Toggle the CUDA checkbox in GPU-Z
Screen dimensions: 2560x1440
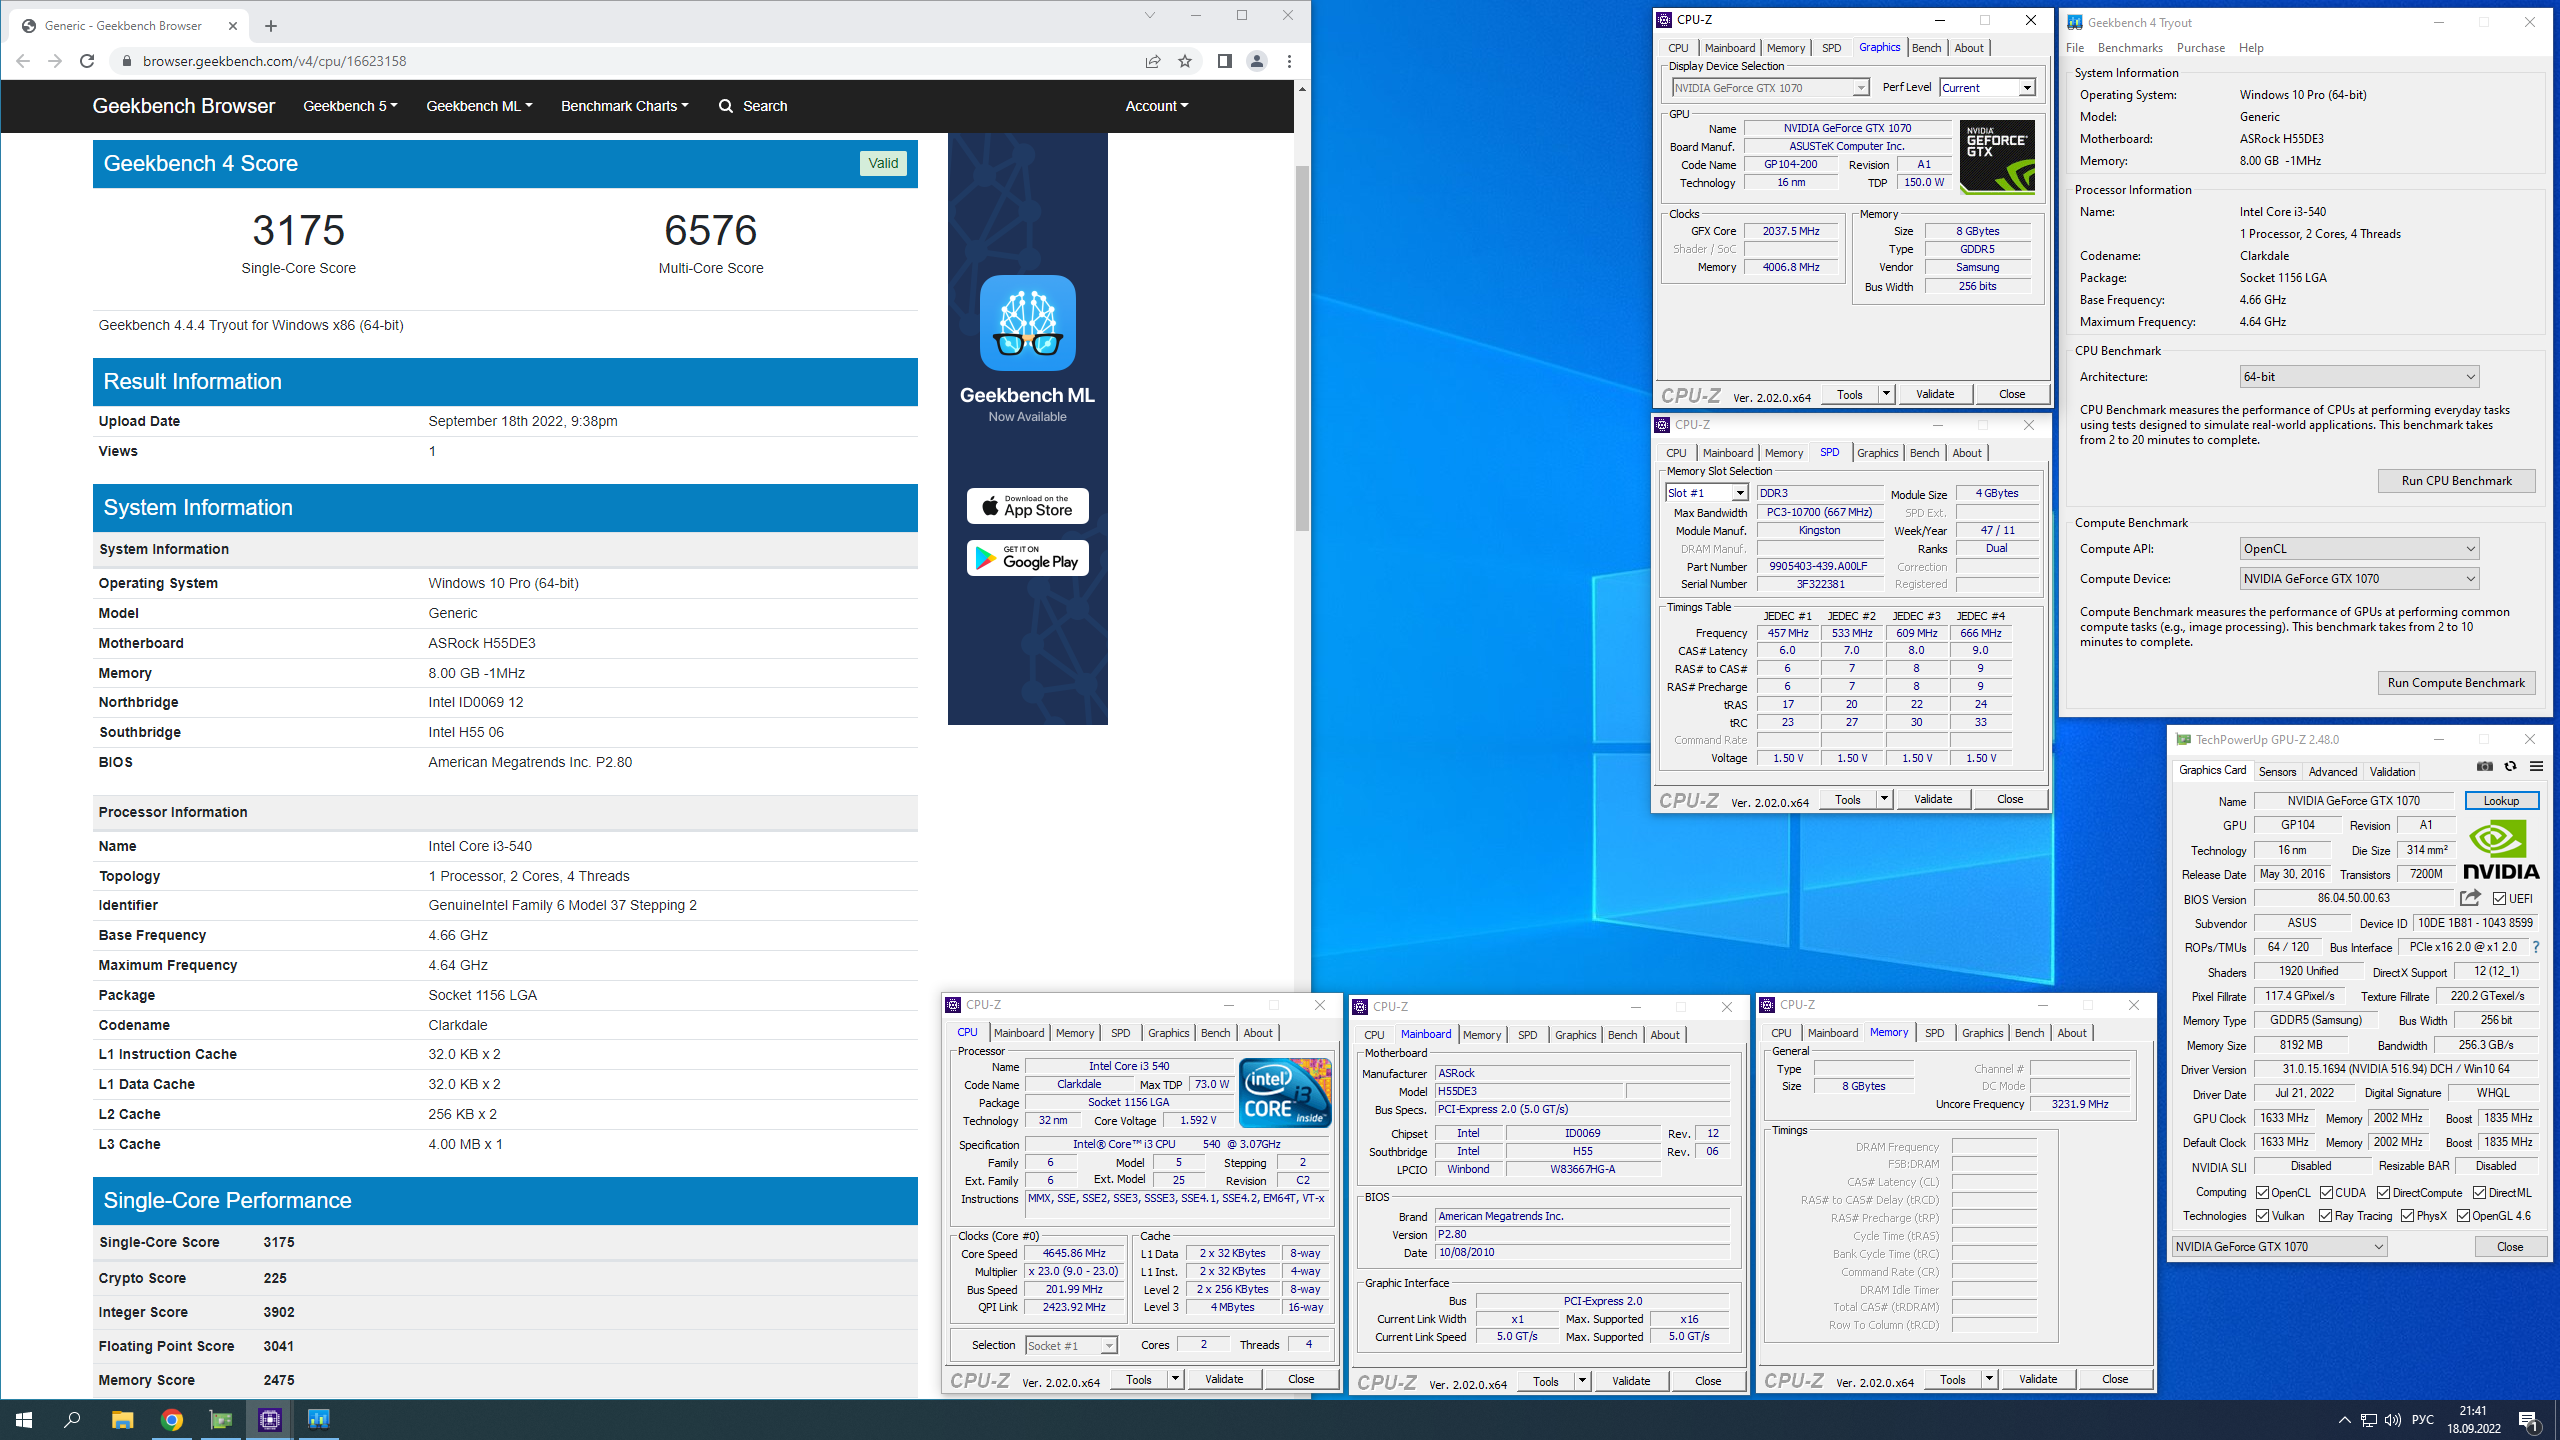pos(2327,1192)
